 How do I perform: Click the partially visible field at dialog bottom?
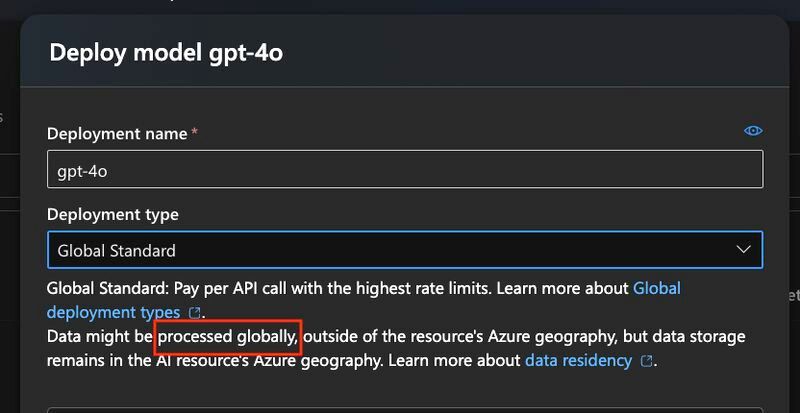click(404, 409)
